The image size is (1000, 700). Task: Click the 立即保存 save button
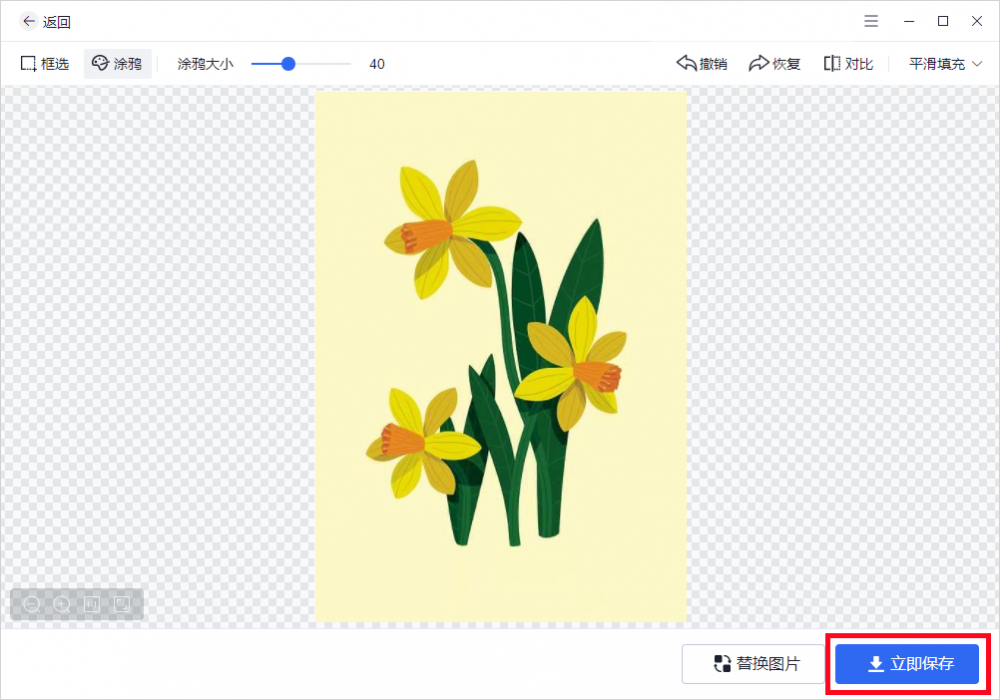(906, 663)
